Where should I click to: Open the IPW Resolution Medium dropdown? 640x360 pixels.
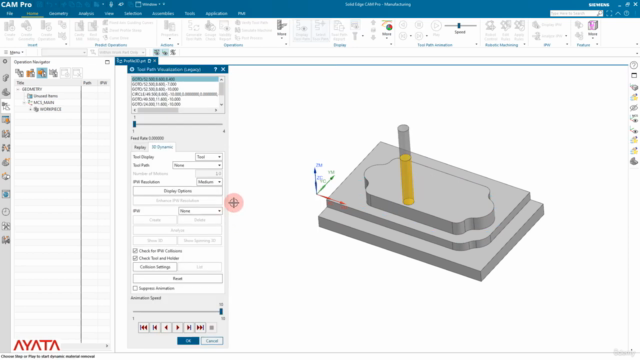click(209, 182)
